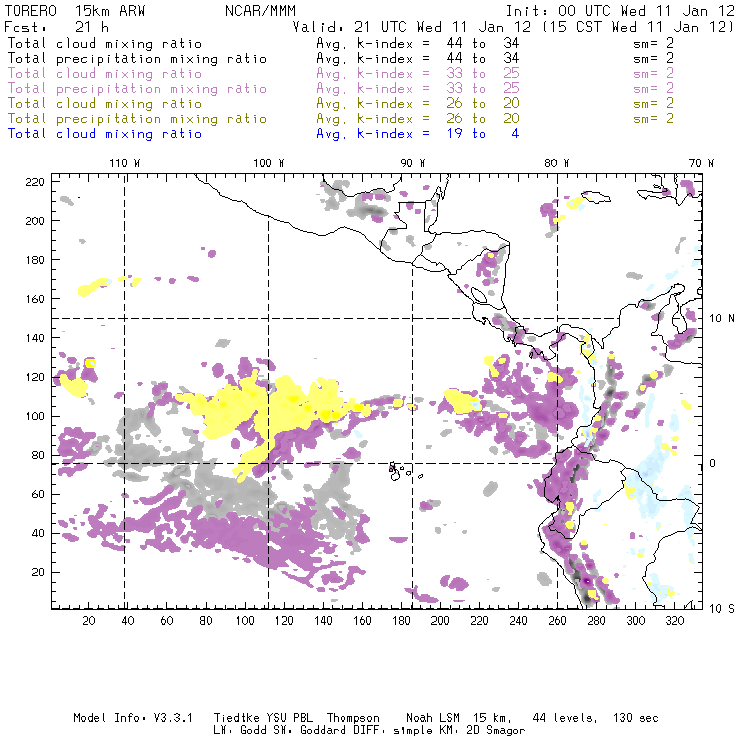
Task: Click the "Valid: 21 UTC Wed 11 Jan 12" text
Action: pyautogui.click(x=412, y=27)
